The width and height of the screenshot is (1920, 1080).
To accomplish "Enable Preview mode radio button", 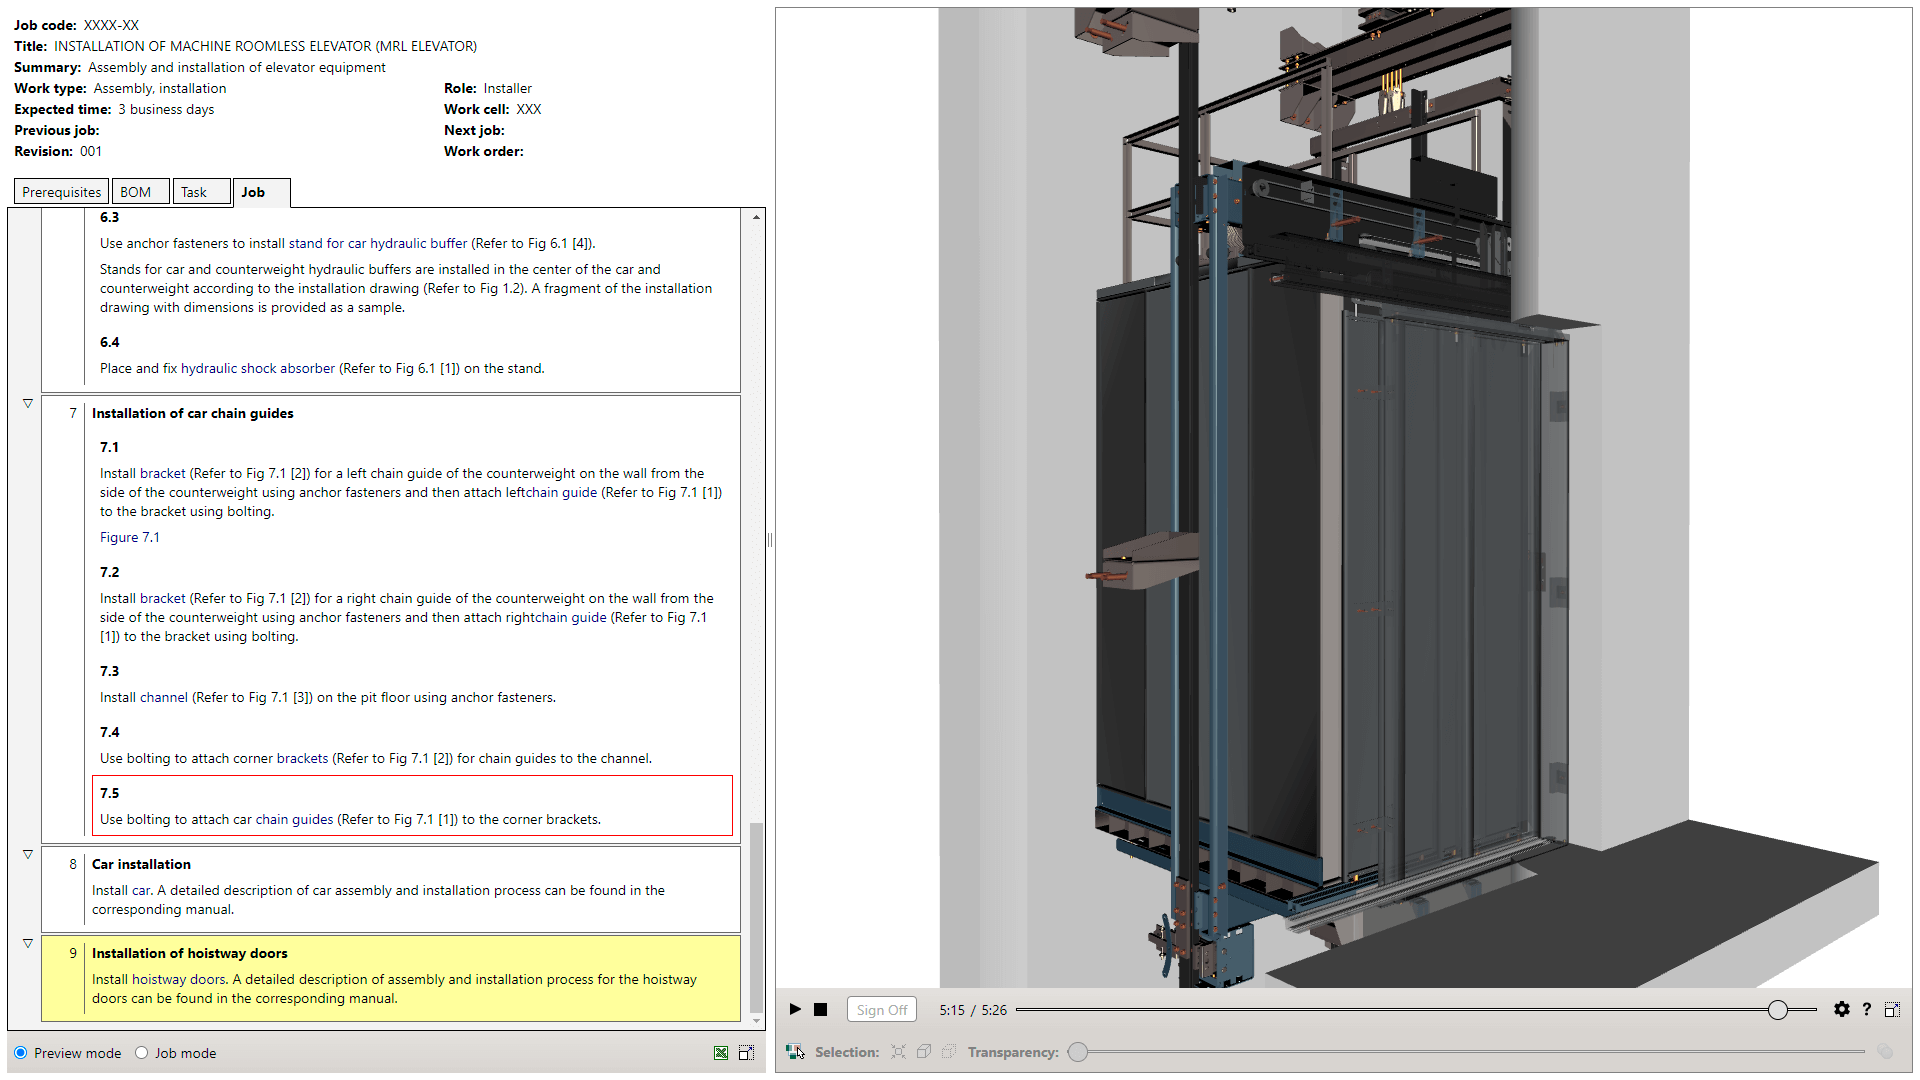I will 20,1052.
